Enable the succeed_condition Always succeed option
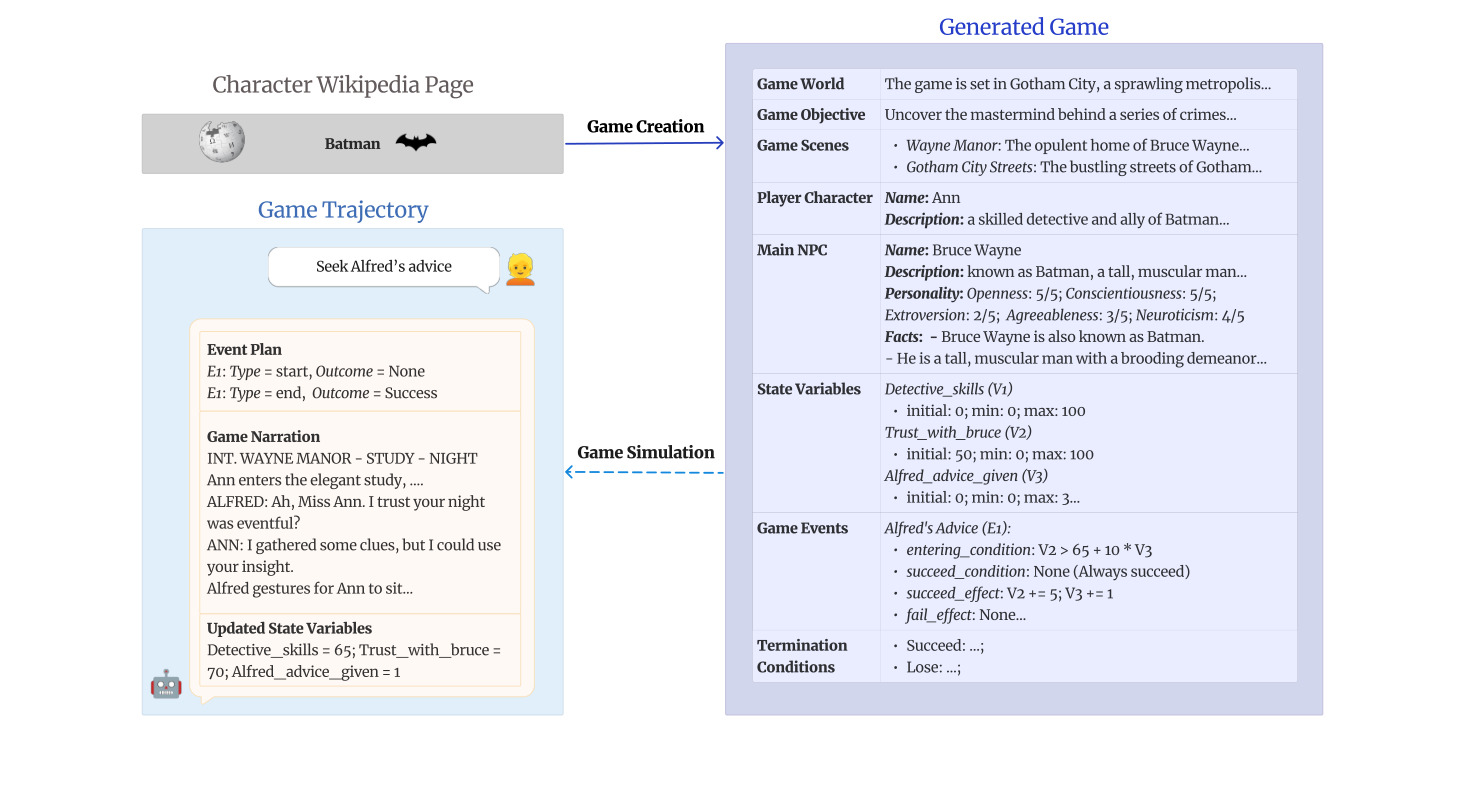The image size is (1478, 786). [1026, 571]
